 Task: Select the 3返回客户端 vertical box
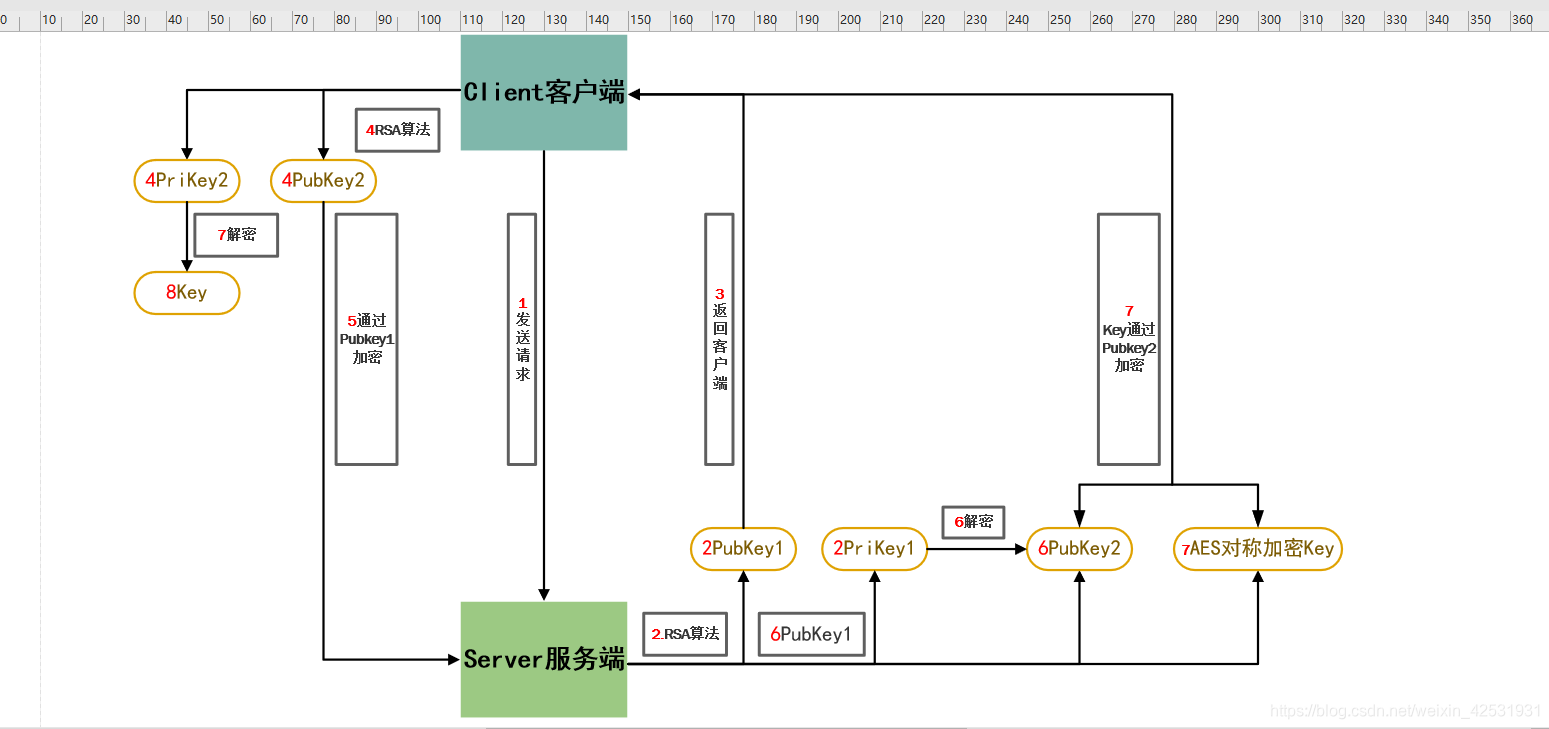[x=719, y=339]
